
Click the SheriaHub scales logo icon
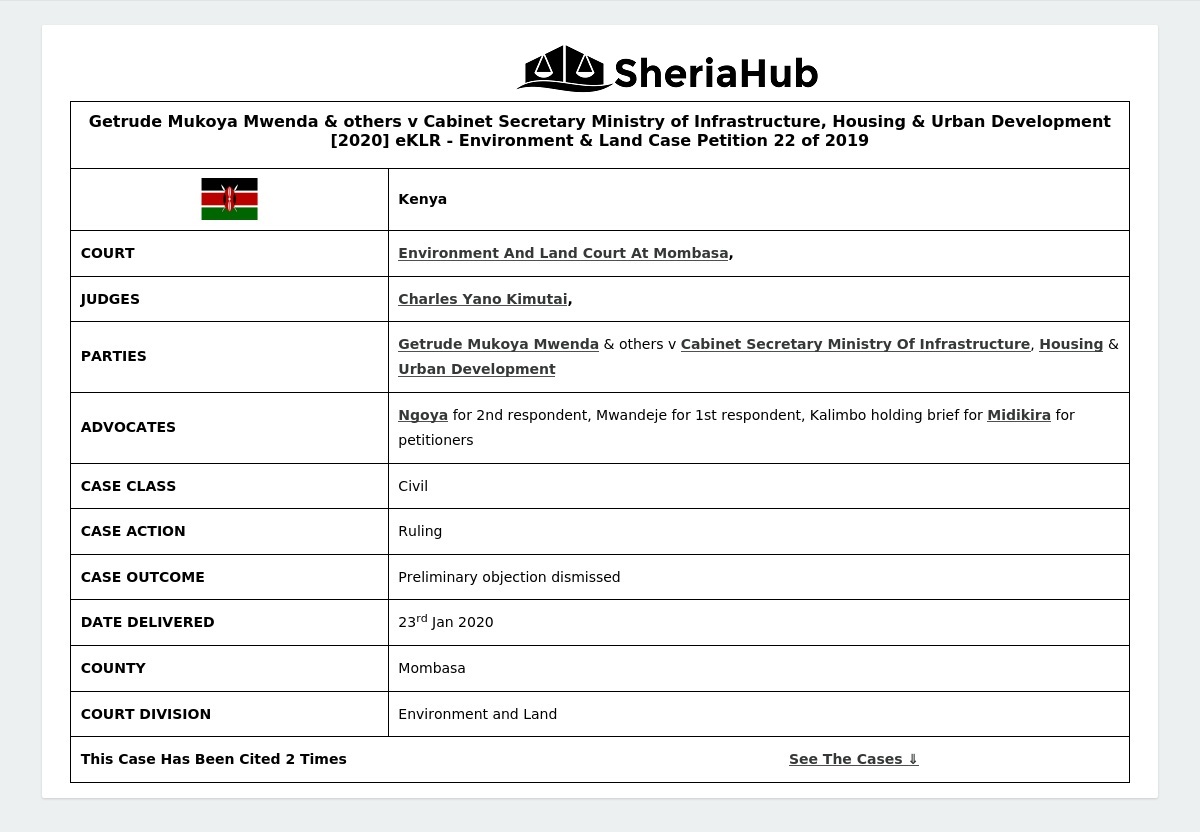(x=564, y=69)
